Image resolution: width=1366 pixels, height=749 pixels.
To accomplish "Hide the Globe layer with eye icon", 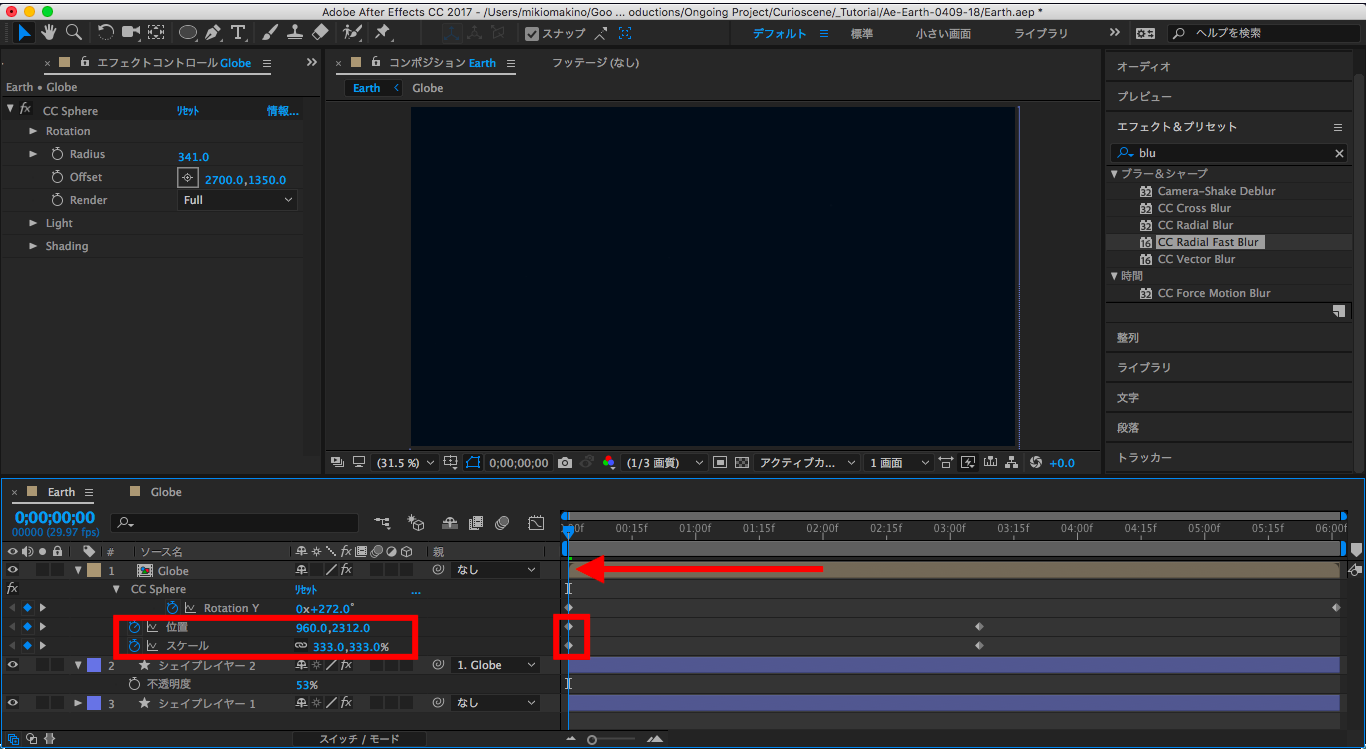I will click(x=12, y=570).
